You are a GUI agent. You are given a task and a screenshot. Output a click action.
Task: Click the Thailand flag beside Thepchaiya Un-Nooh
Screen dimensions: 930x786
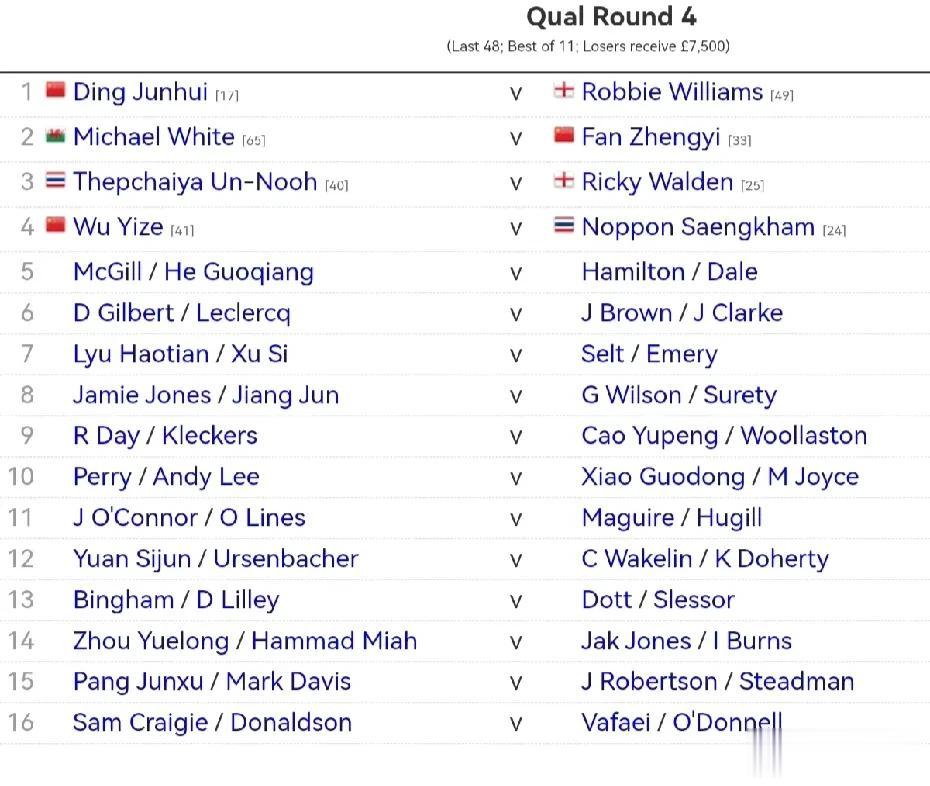55,180
